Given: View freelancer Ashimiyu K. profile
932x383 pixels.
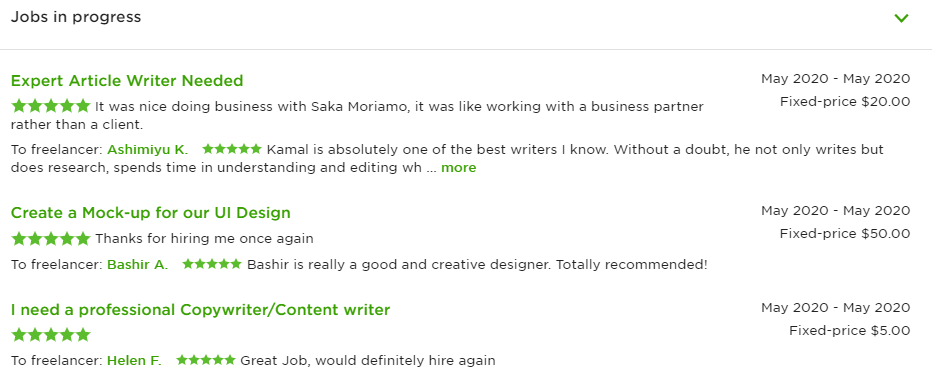Looking at the screenshot, I should point(147,149).
